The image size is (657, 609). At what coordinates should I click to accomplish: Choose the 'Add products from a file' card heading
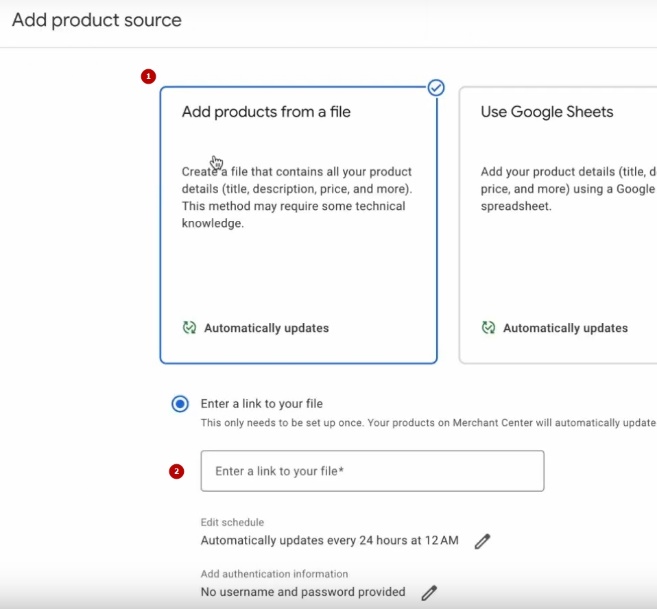pyautogui.click(x=266, y=112)
